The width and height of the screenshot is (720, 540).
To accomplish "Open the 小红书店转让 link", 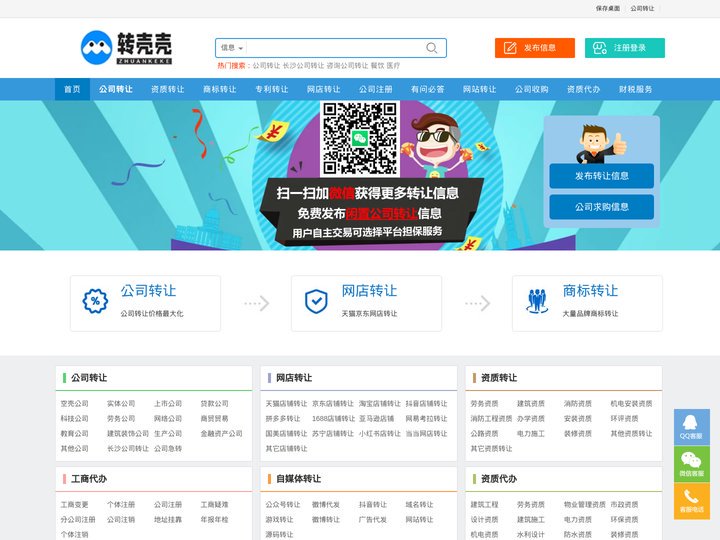I will [380, 433].
